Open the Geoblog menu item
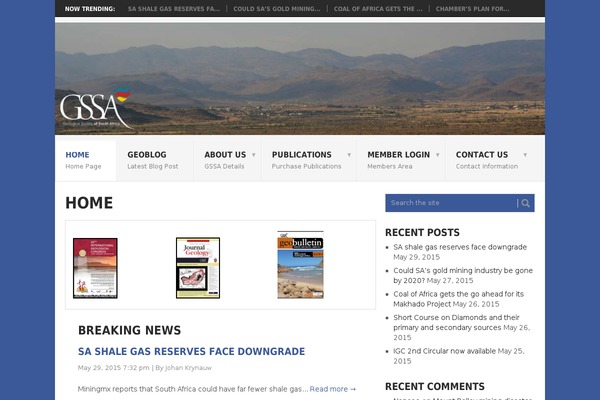Image resolution: width=600 pixels, height=400 pixels. (x=155, y=160)
